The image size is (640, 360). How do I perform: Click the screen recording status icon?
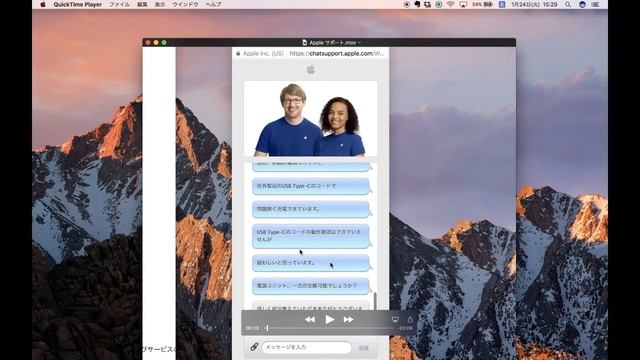(407, 4)
